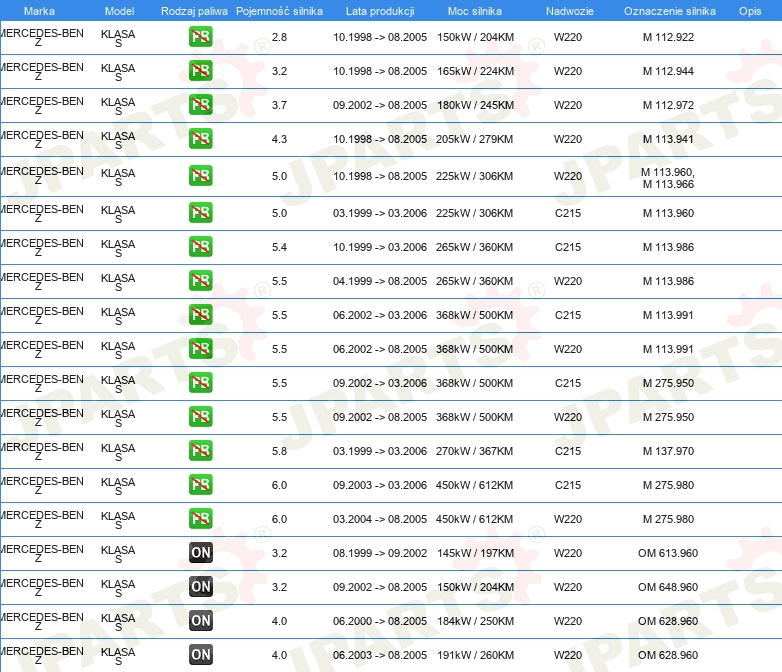
Task: Click ON diesel icon in OM 613.960 row
Action: (x=200, y=552)
